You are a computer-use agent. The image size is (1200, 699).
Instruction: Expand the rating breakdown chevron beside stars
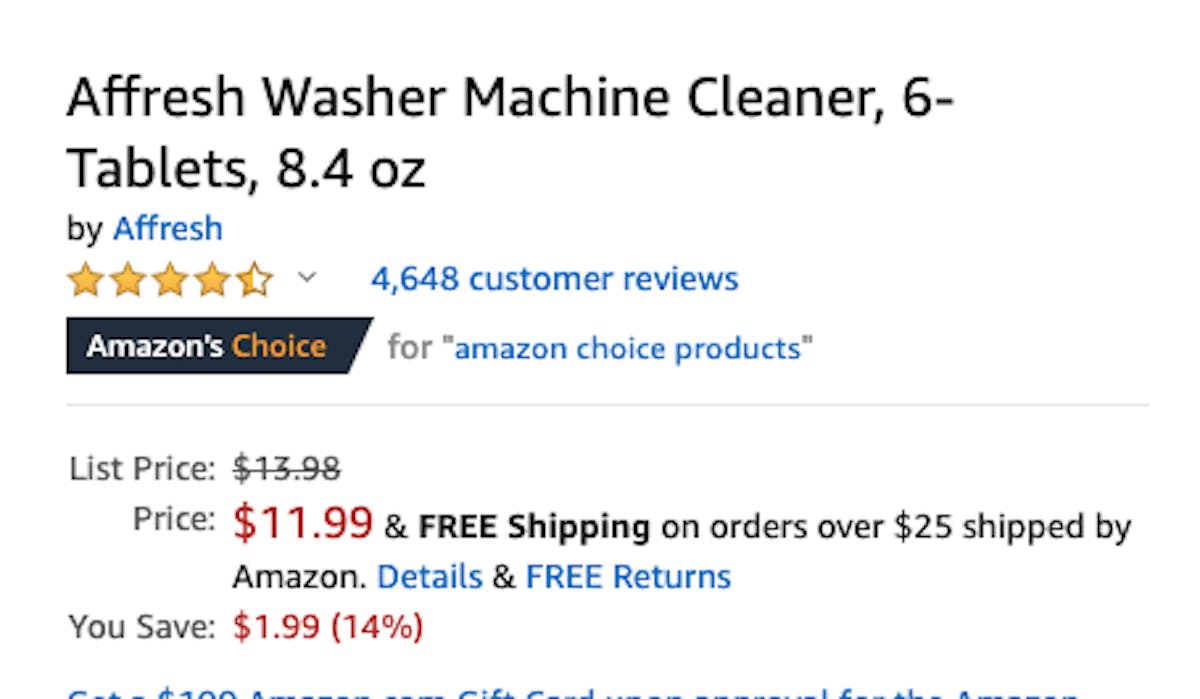click(307, 277)
